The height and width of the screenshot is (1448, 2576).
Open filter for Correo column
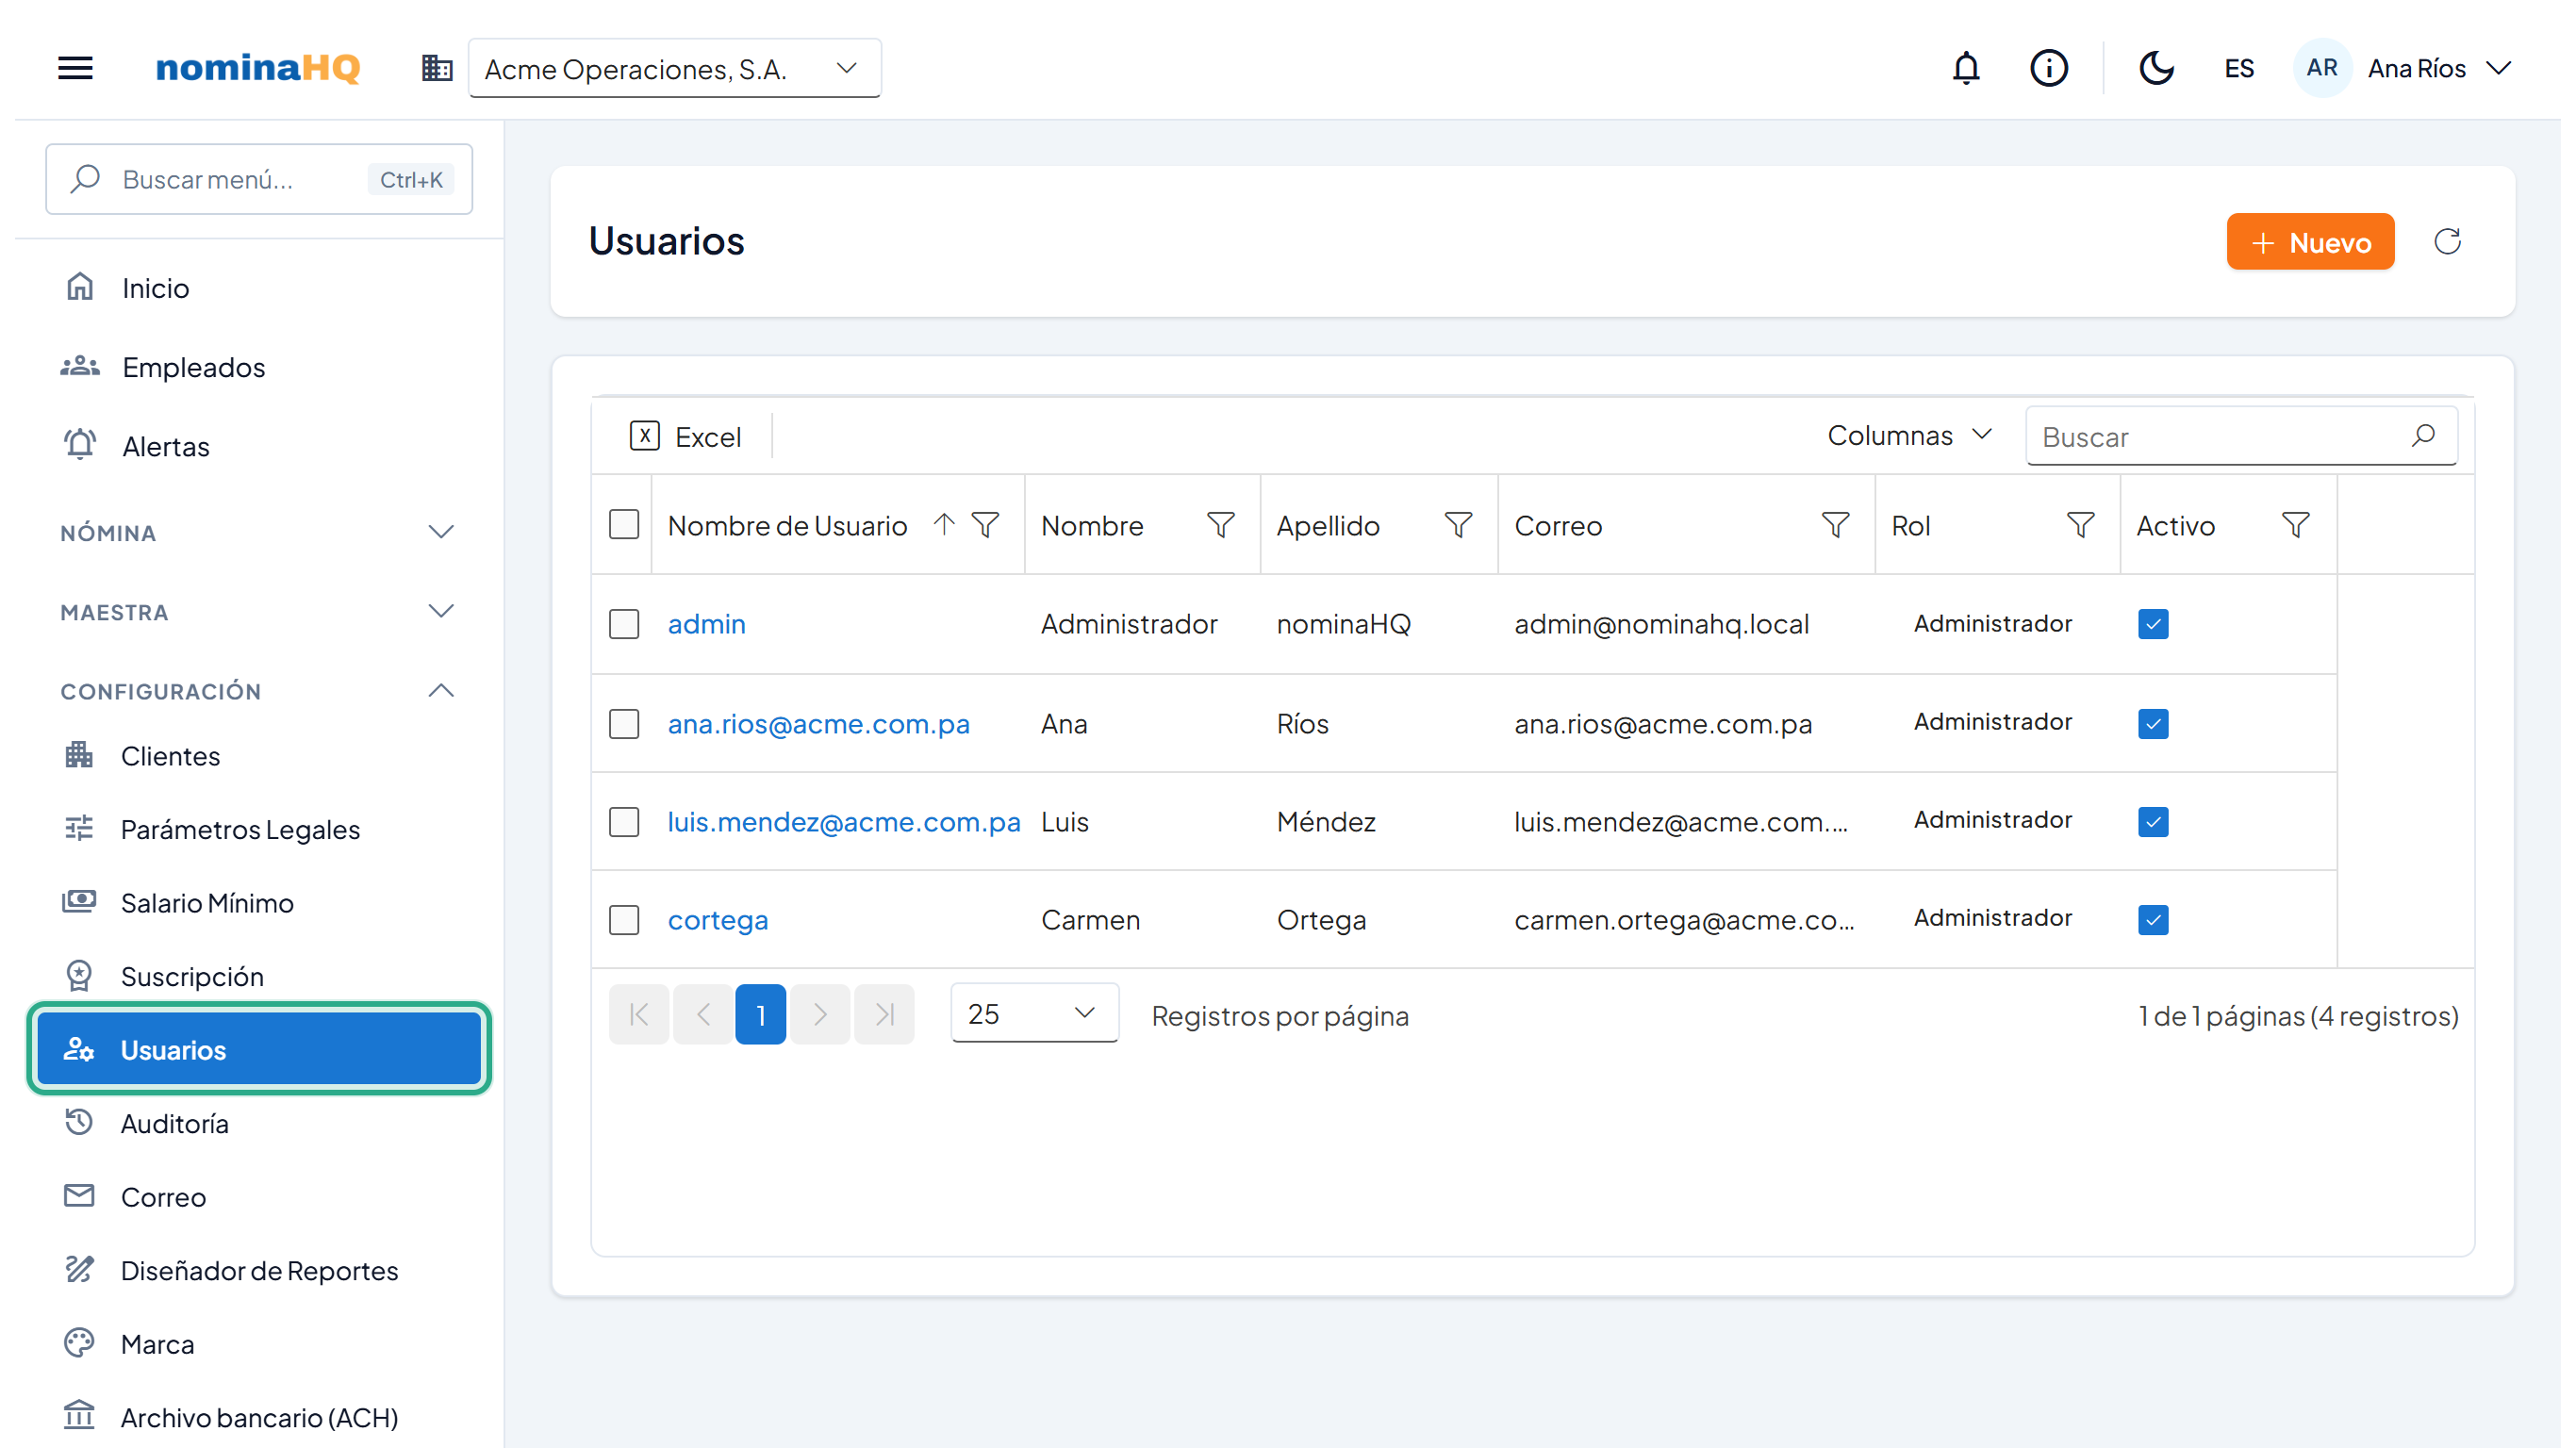pyautogui.click(x=1835, y=525)
